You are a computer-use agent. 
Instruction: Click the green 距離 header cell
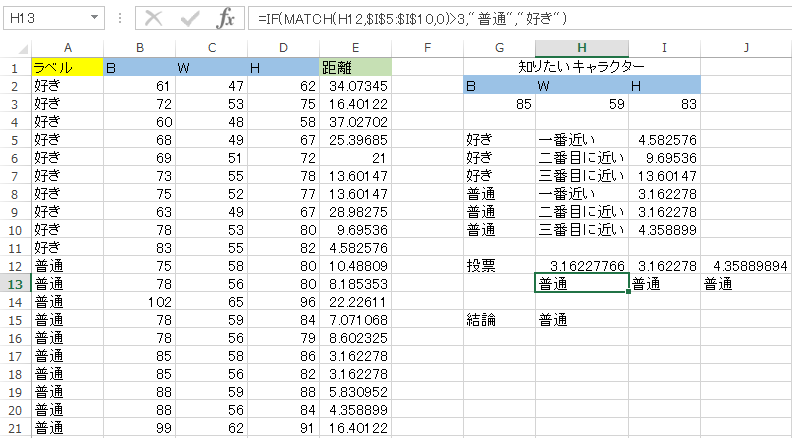(356, 67)
